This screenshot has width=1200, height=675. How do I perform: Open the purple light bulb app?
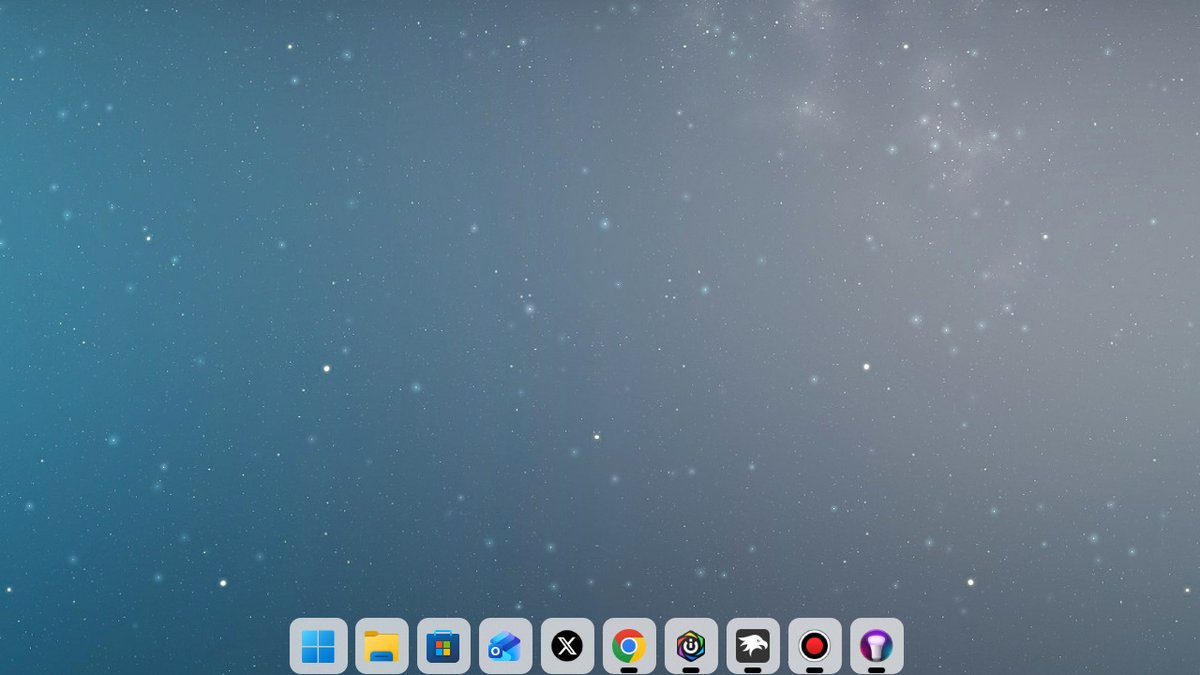(877, 646)
